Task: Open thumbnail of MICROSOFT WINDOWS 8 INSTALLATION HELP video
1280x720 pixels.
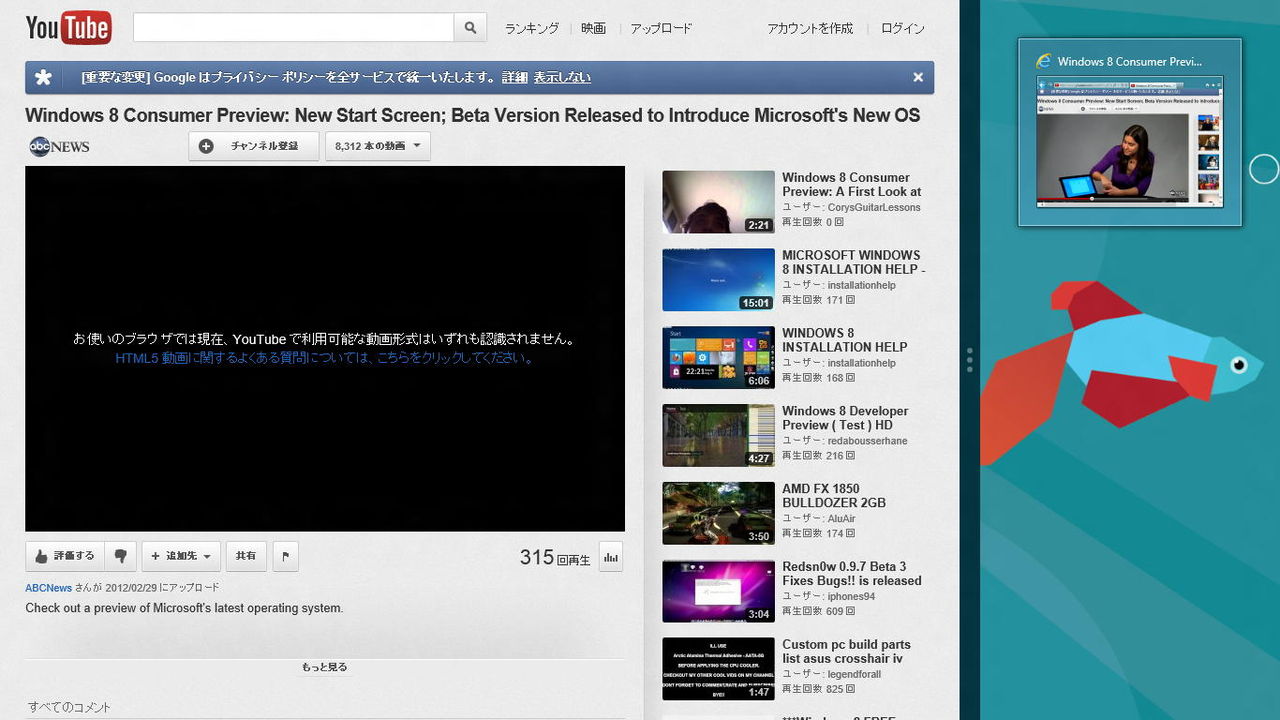Action: [x=718, y=280]
